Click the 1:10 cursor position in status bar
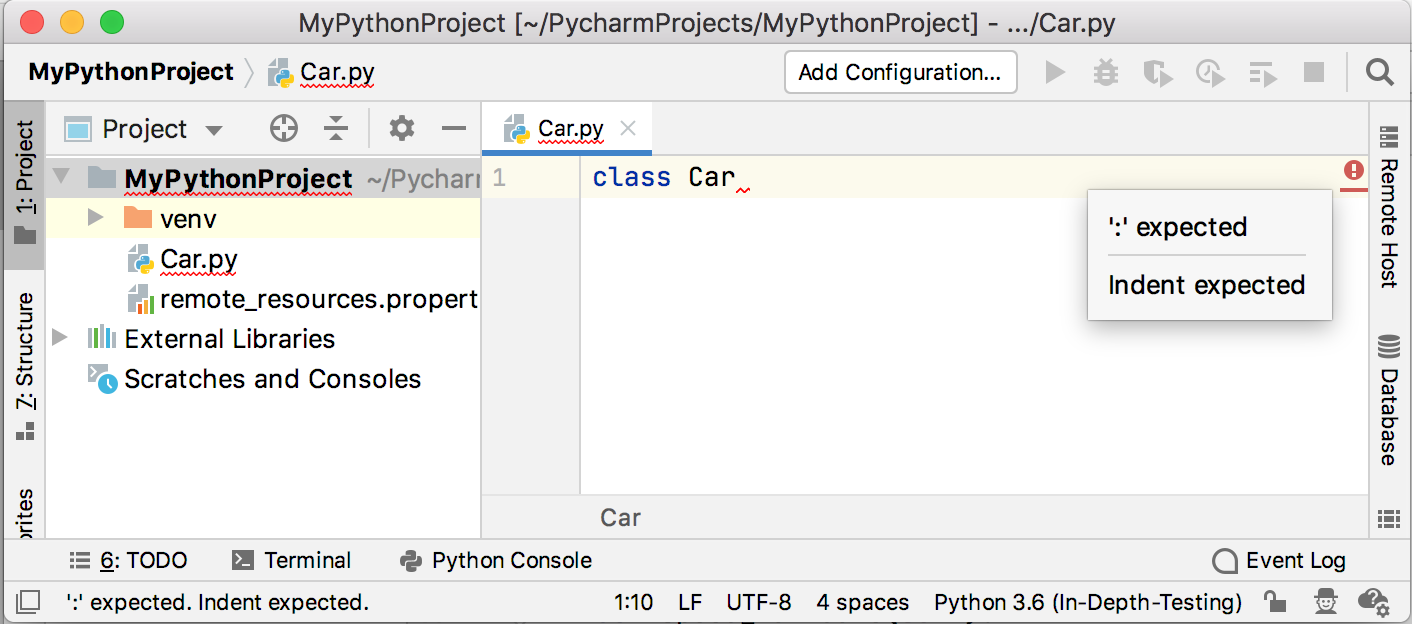The width and height of the screenshot is (1412, 624). (x=633, y=602)
